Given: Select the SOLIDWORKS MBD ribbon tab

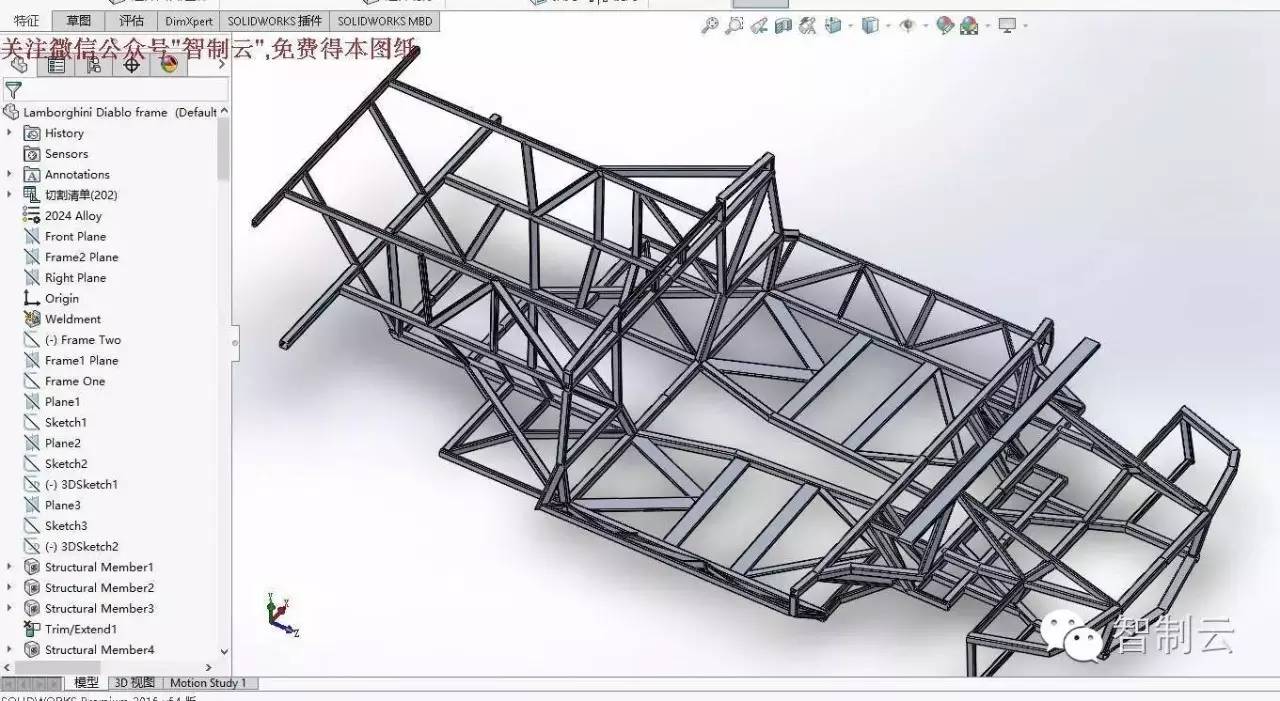Looking at the screenshot, I should pos(385,21).
